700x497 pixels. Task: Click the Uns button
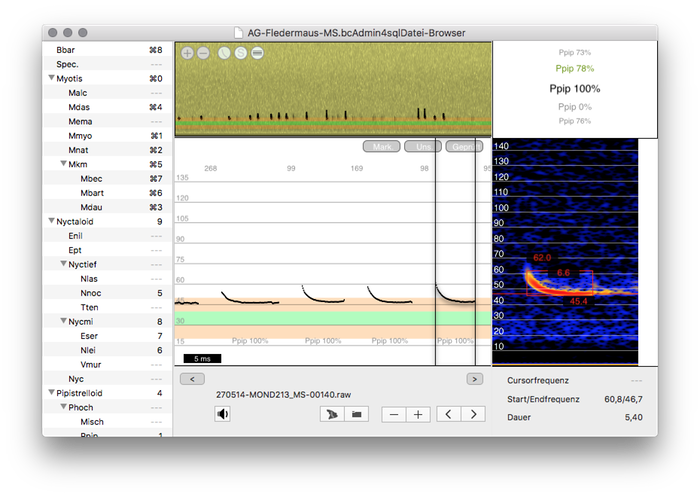click(423, 147)
